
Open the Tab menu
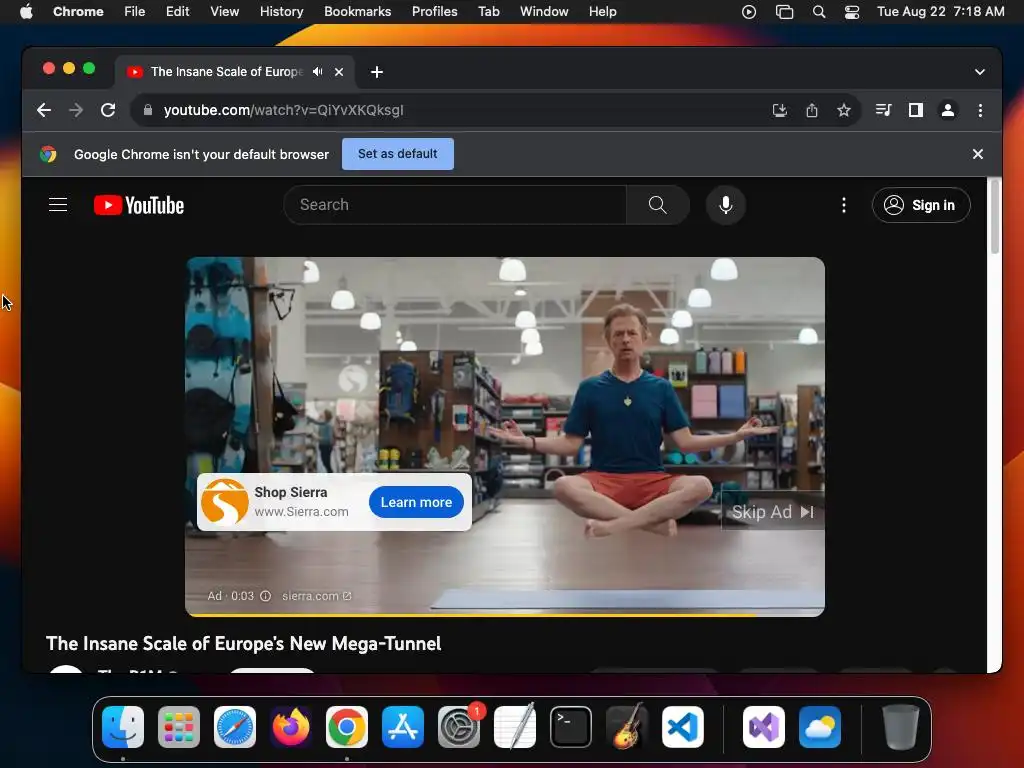(488, 12)
